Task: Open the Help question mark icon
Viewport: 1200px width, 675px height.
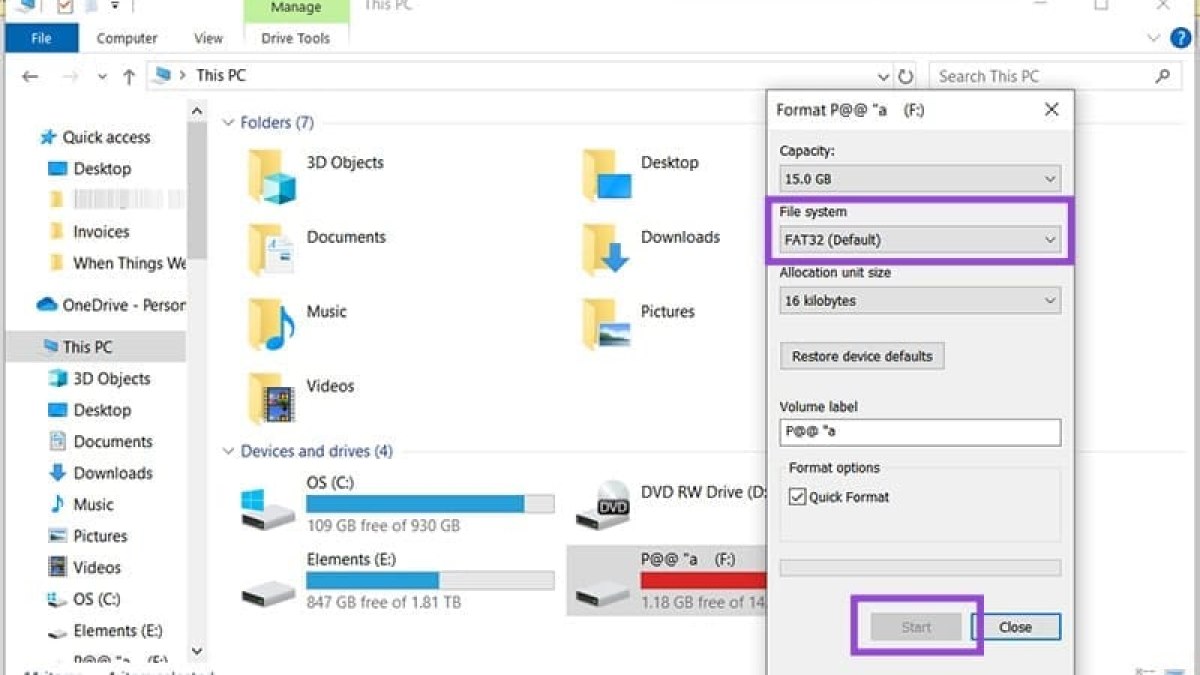Action: (x=1180, y=38)
